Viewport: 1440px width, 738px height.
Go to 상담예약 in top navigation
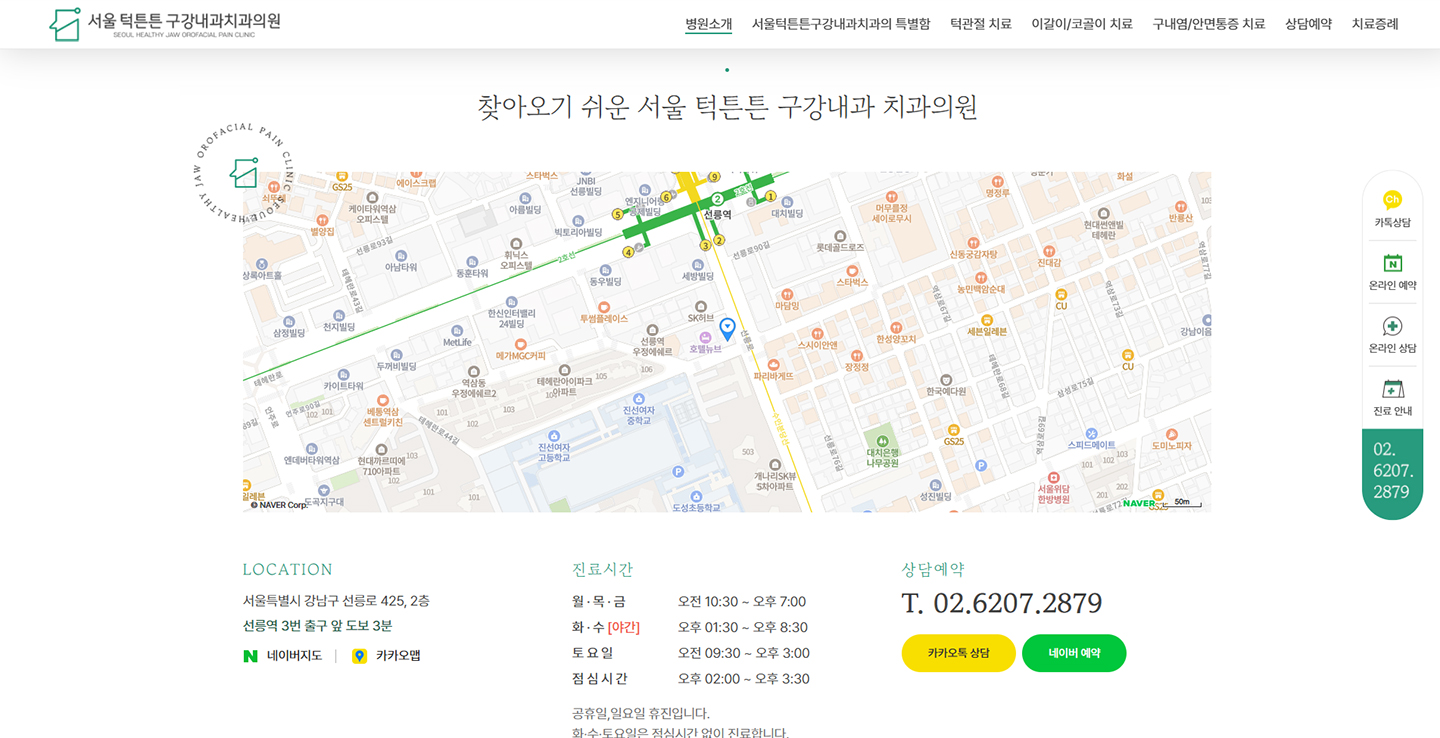1308,24
